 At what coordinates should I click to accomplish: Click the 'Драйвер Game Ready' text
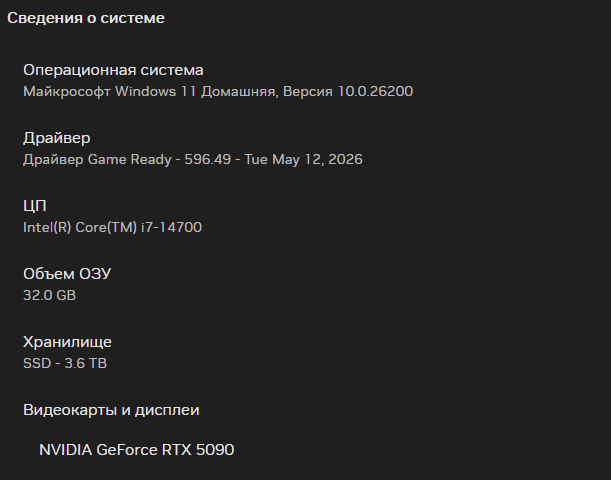pyautogui.click(x=97, y=159)
